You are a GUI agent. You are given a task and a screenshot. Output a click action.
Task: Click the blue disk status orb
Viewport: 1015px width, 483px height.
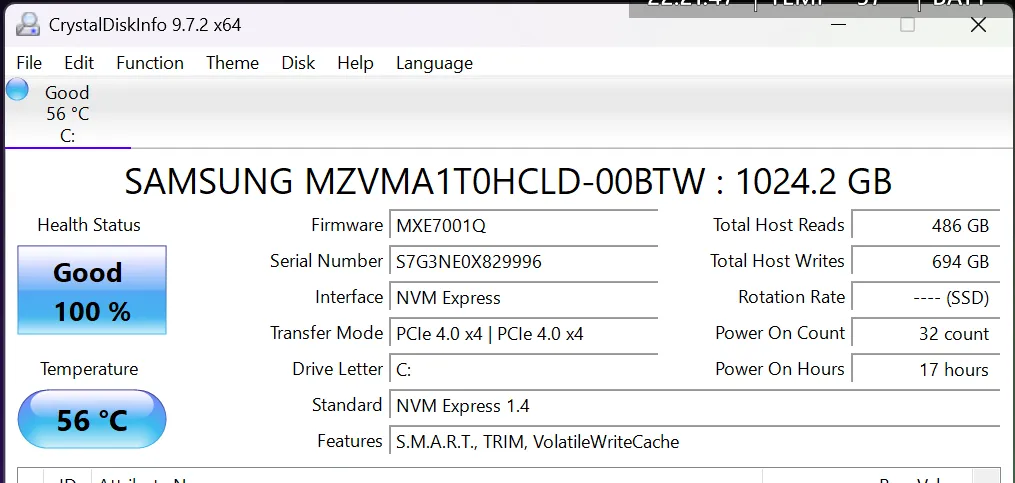click(17, 90)
